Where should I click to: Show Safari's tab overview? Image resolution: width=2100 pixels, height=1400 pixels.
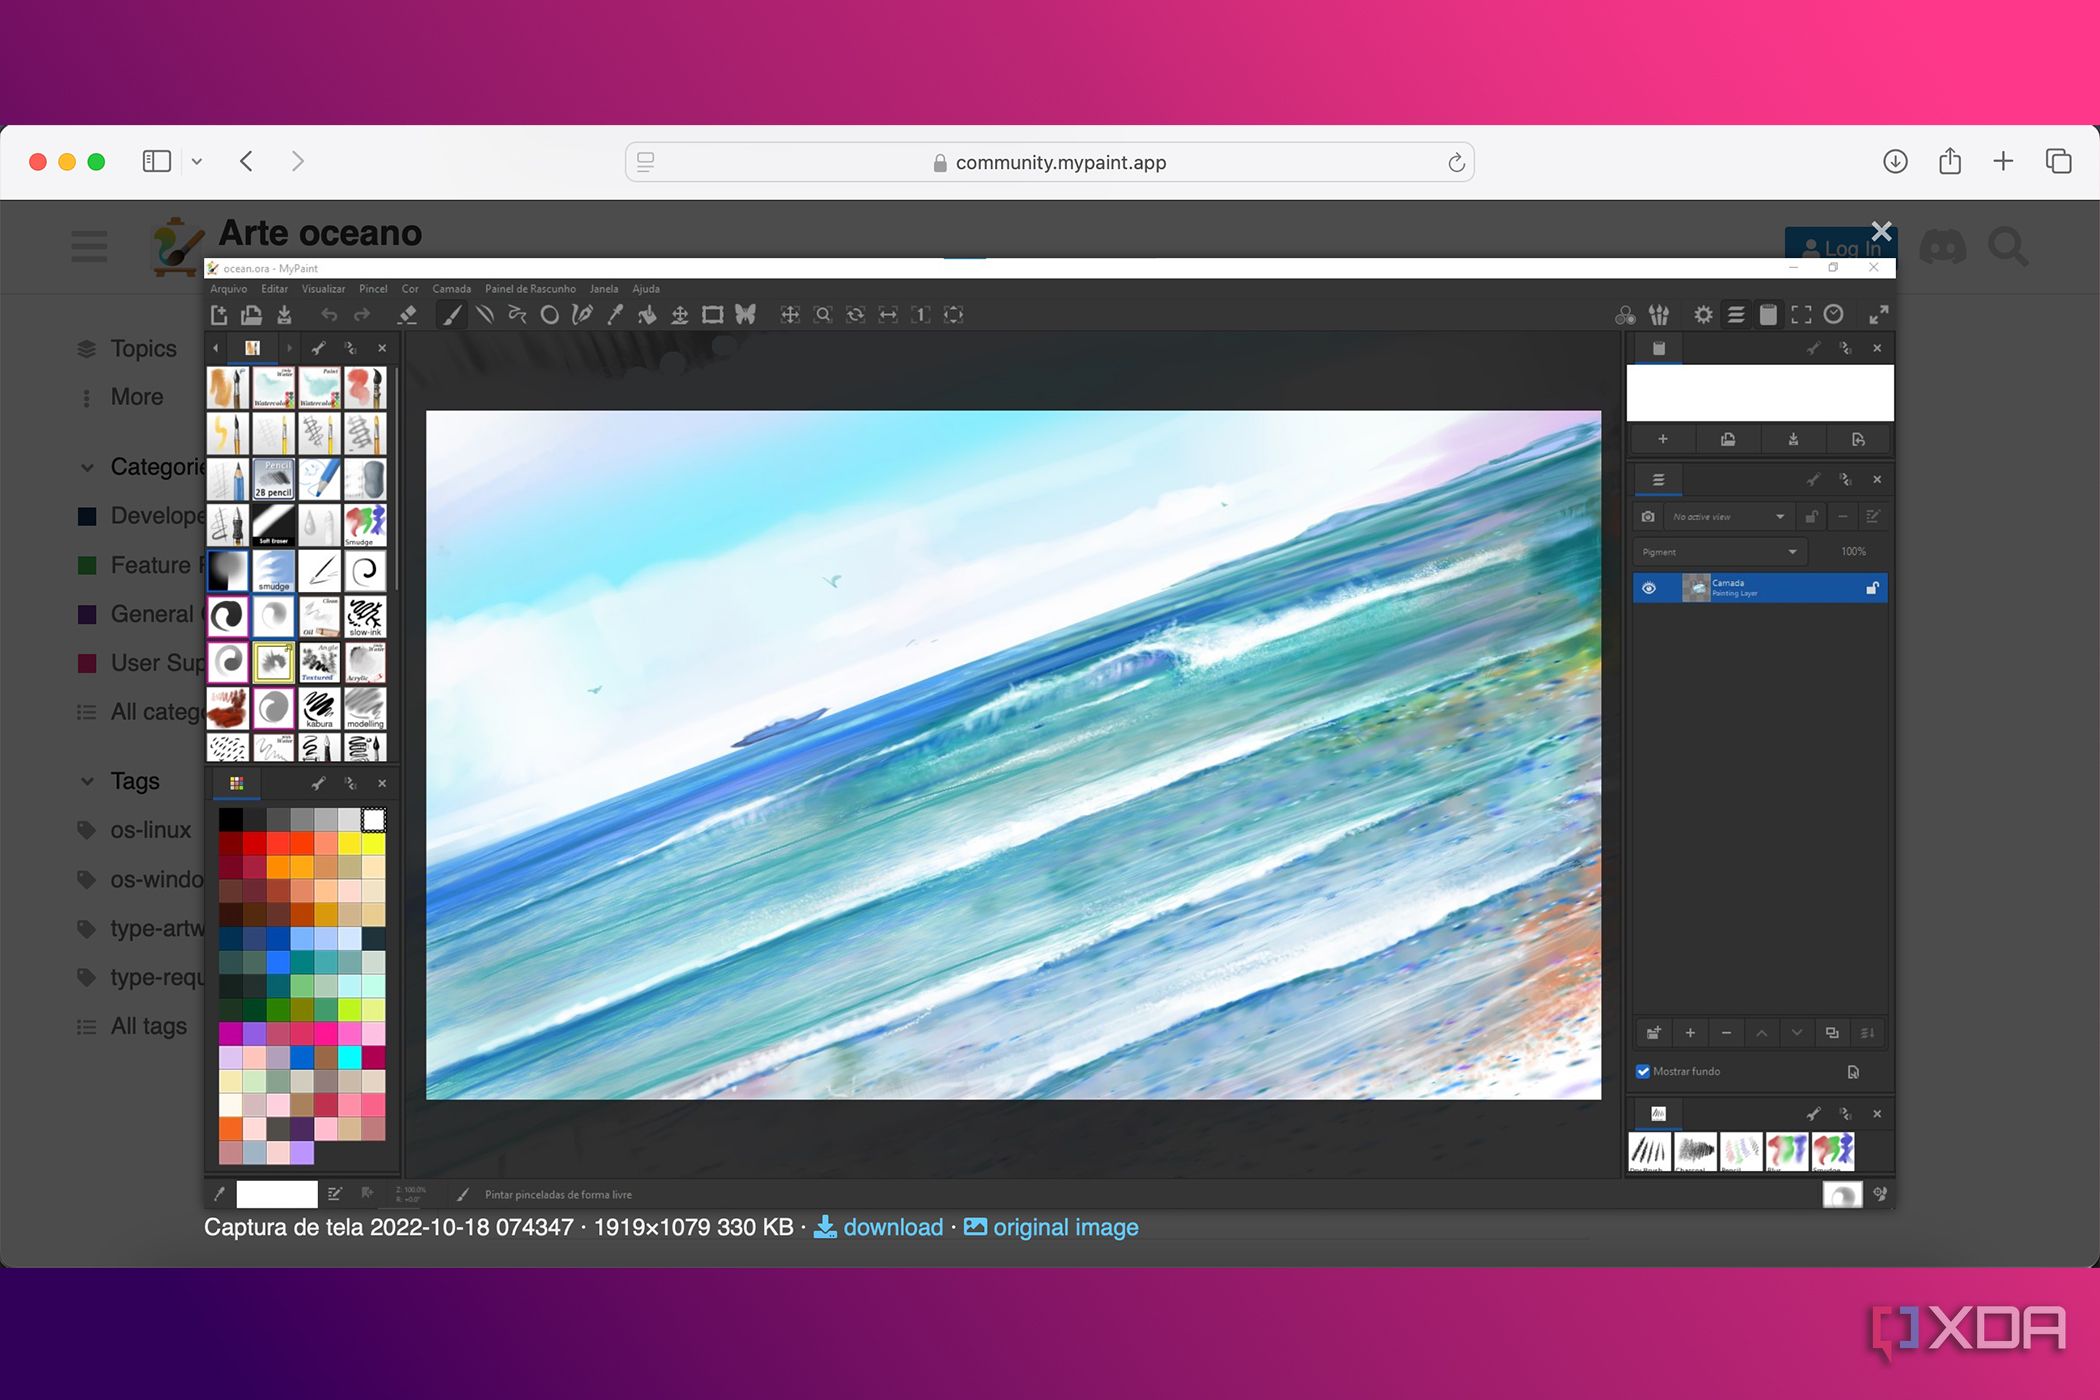point(2058,161)
